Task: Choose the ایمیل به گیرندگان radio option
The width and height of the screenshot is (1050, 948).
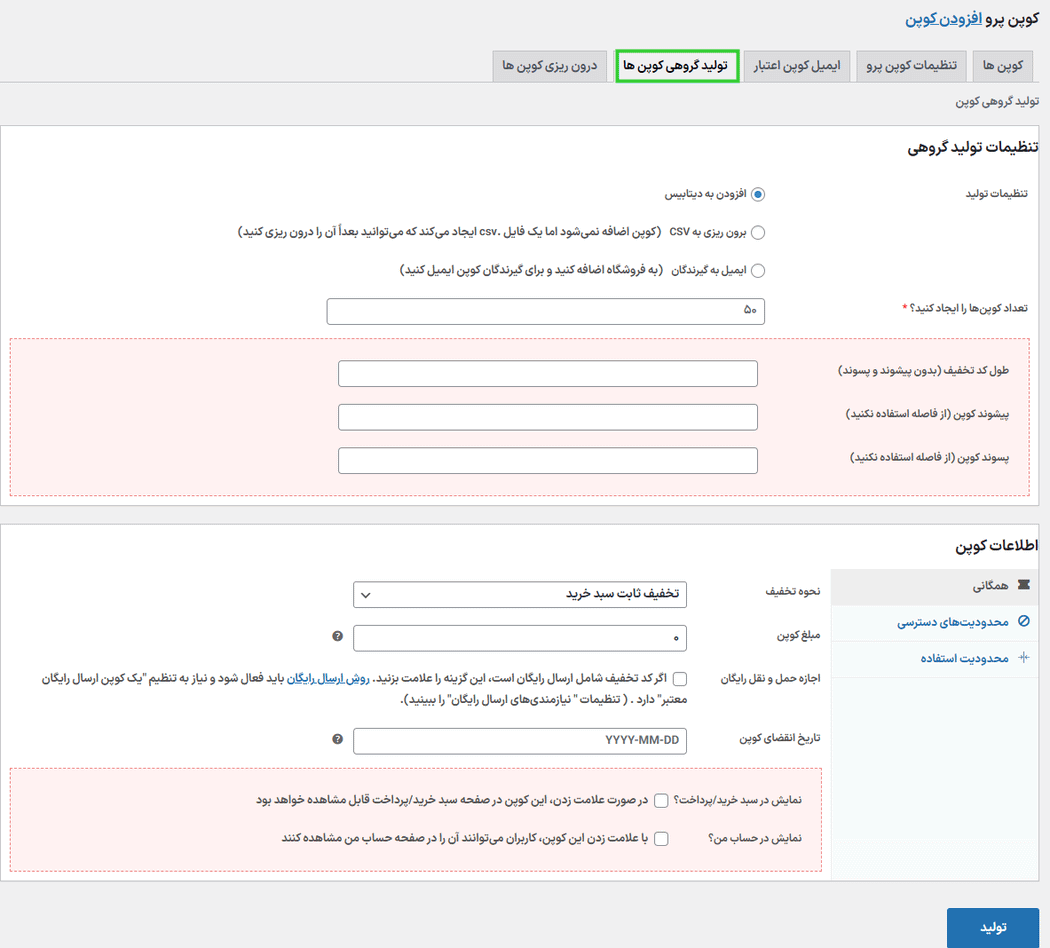Action: [x=758, y=271]
